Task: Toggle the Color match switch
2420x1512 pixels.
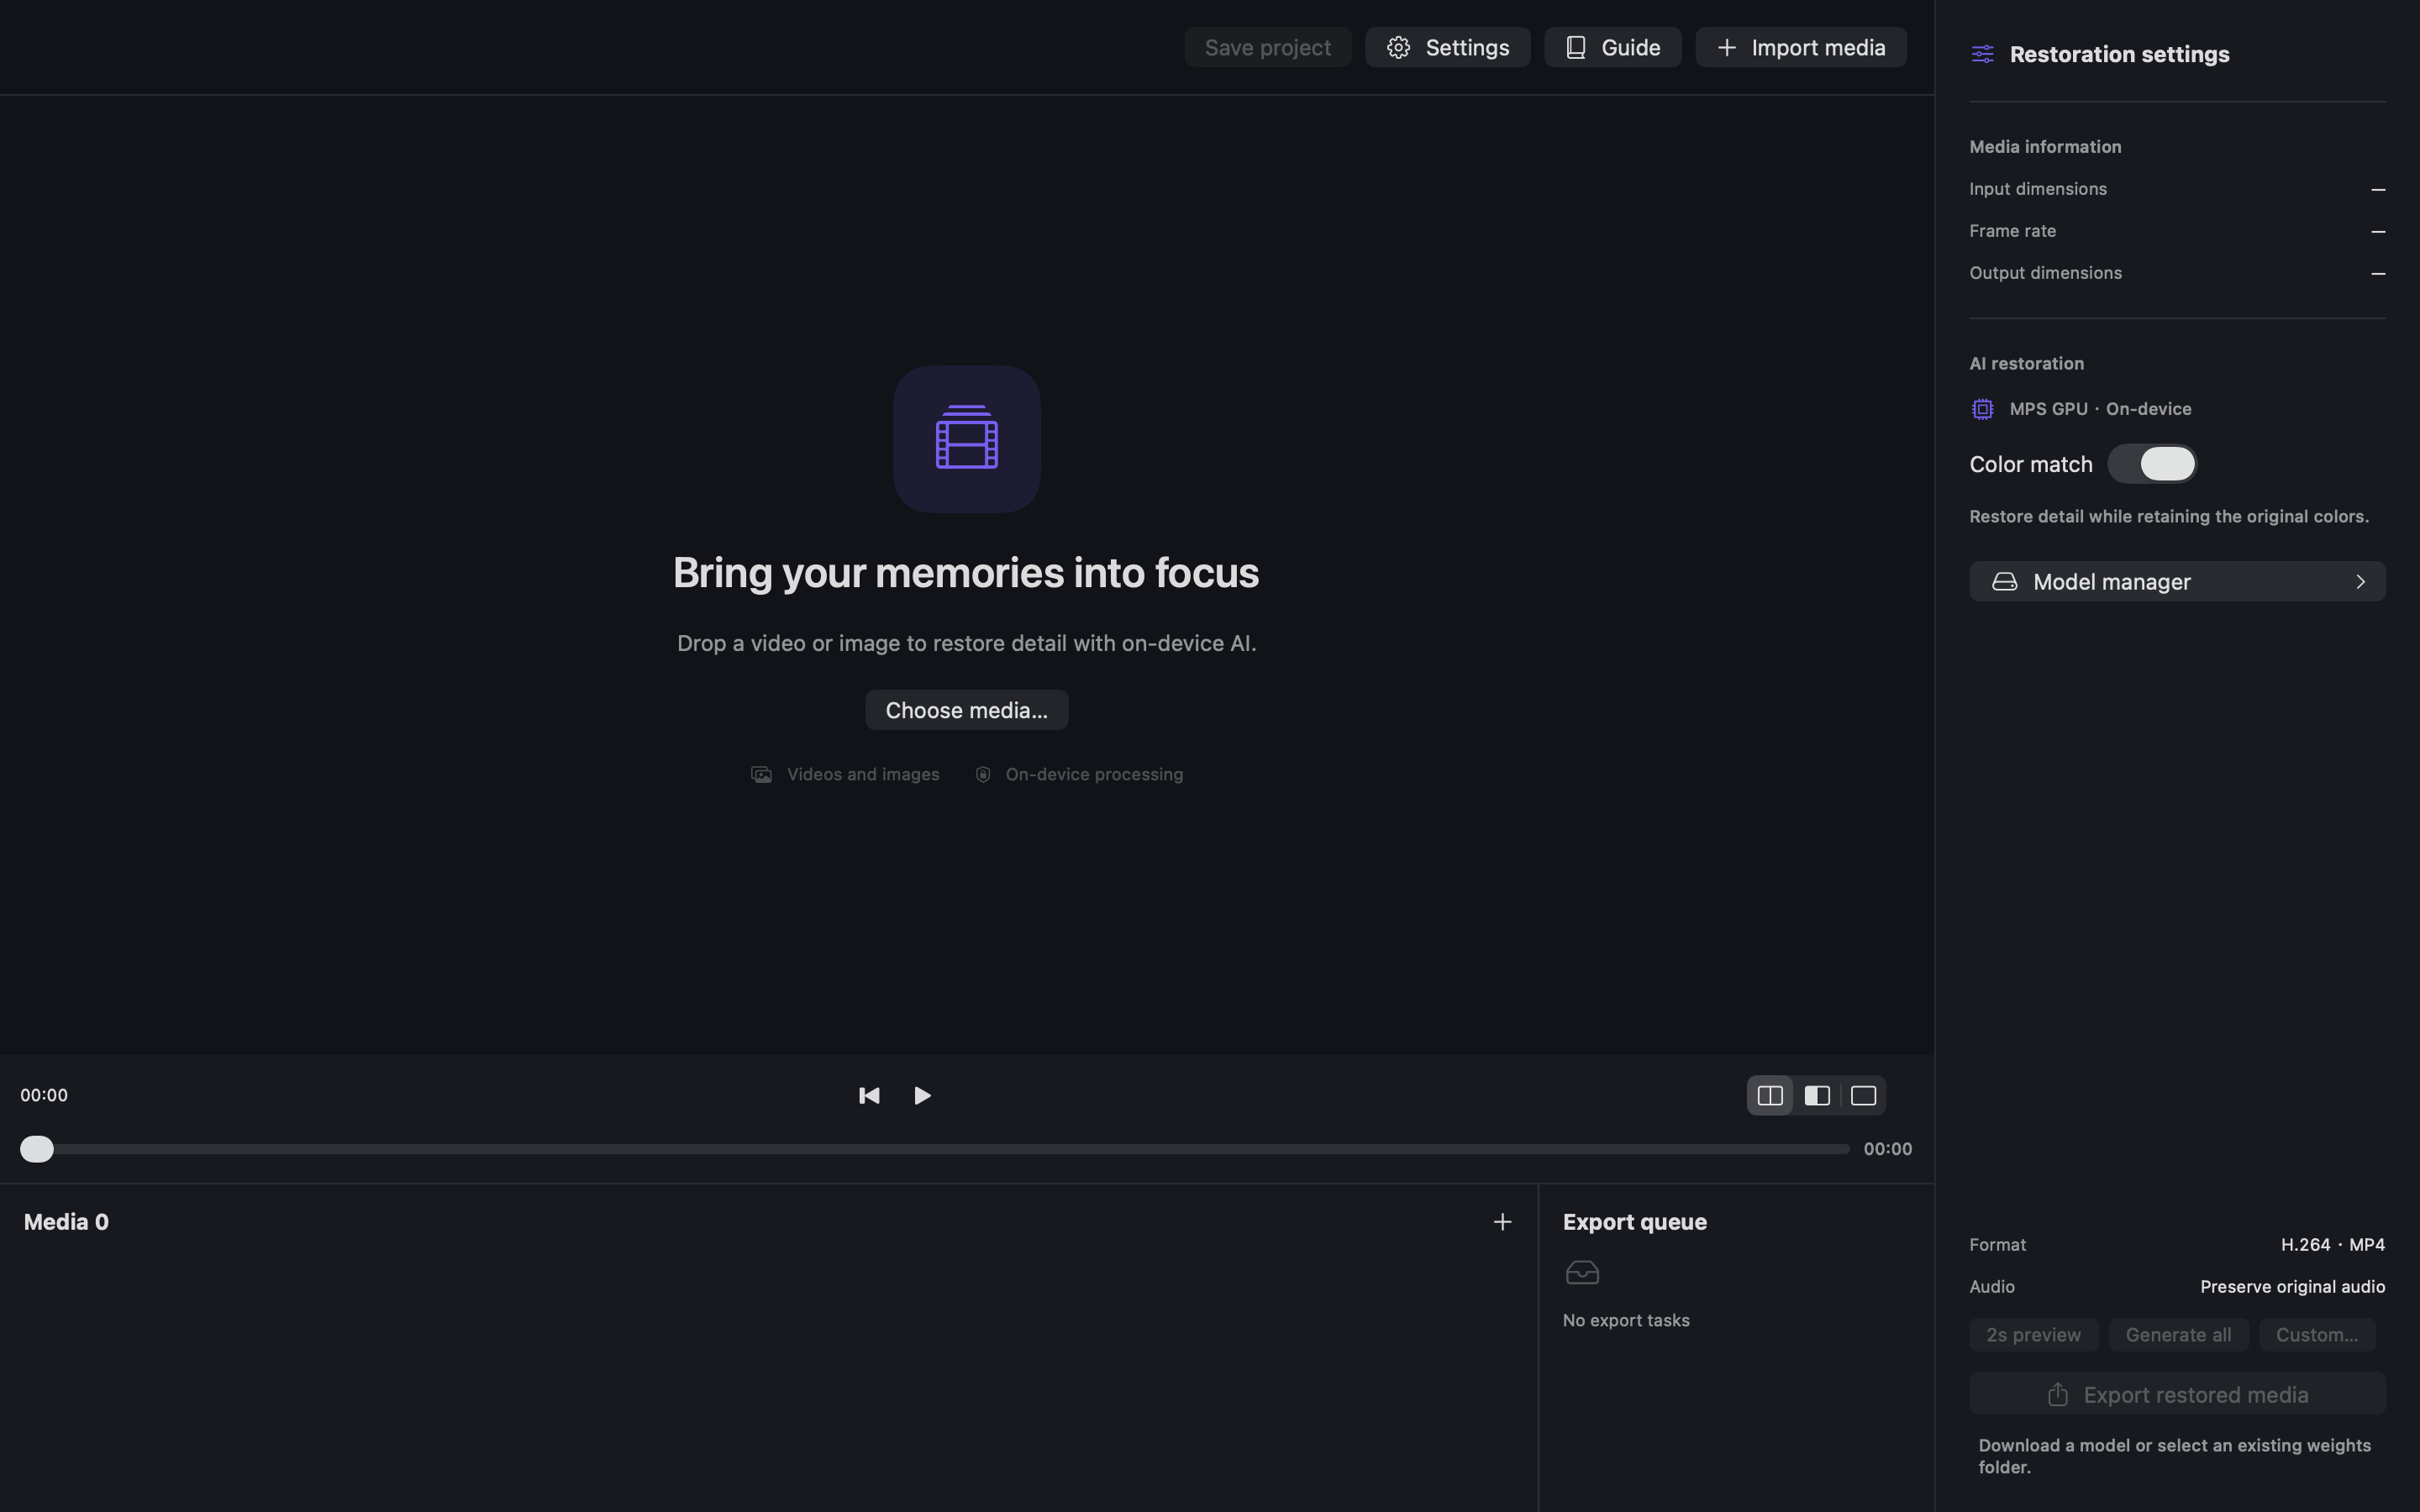Action: click(2151, 464)
